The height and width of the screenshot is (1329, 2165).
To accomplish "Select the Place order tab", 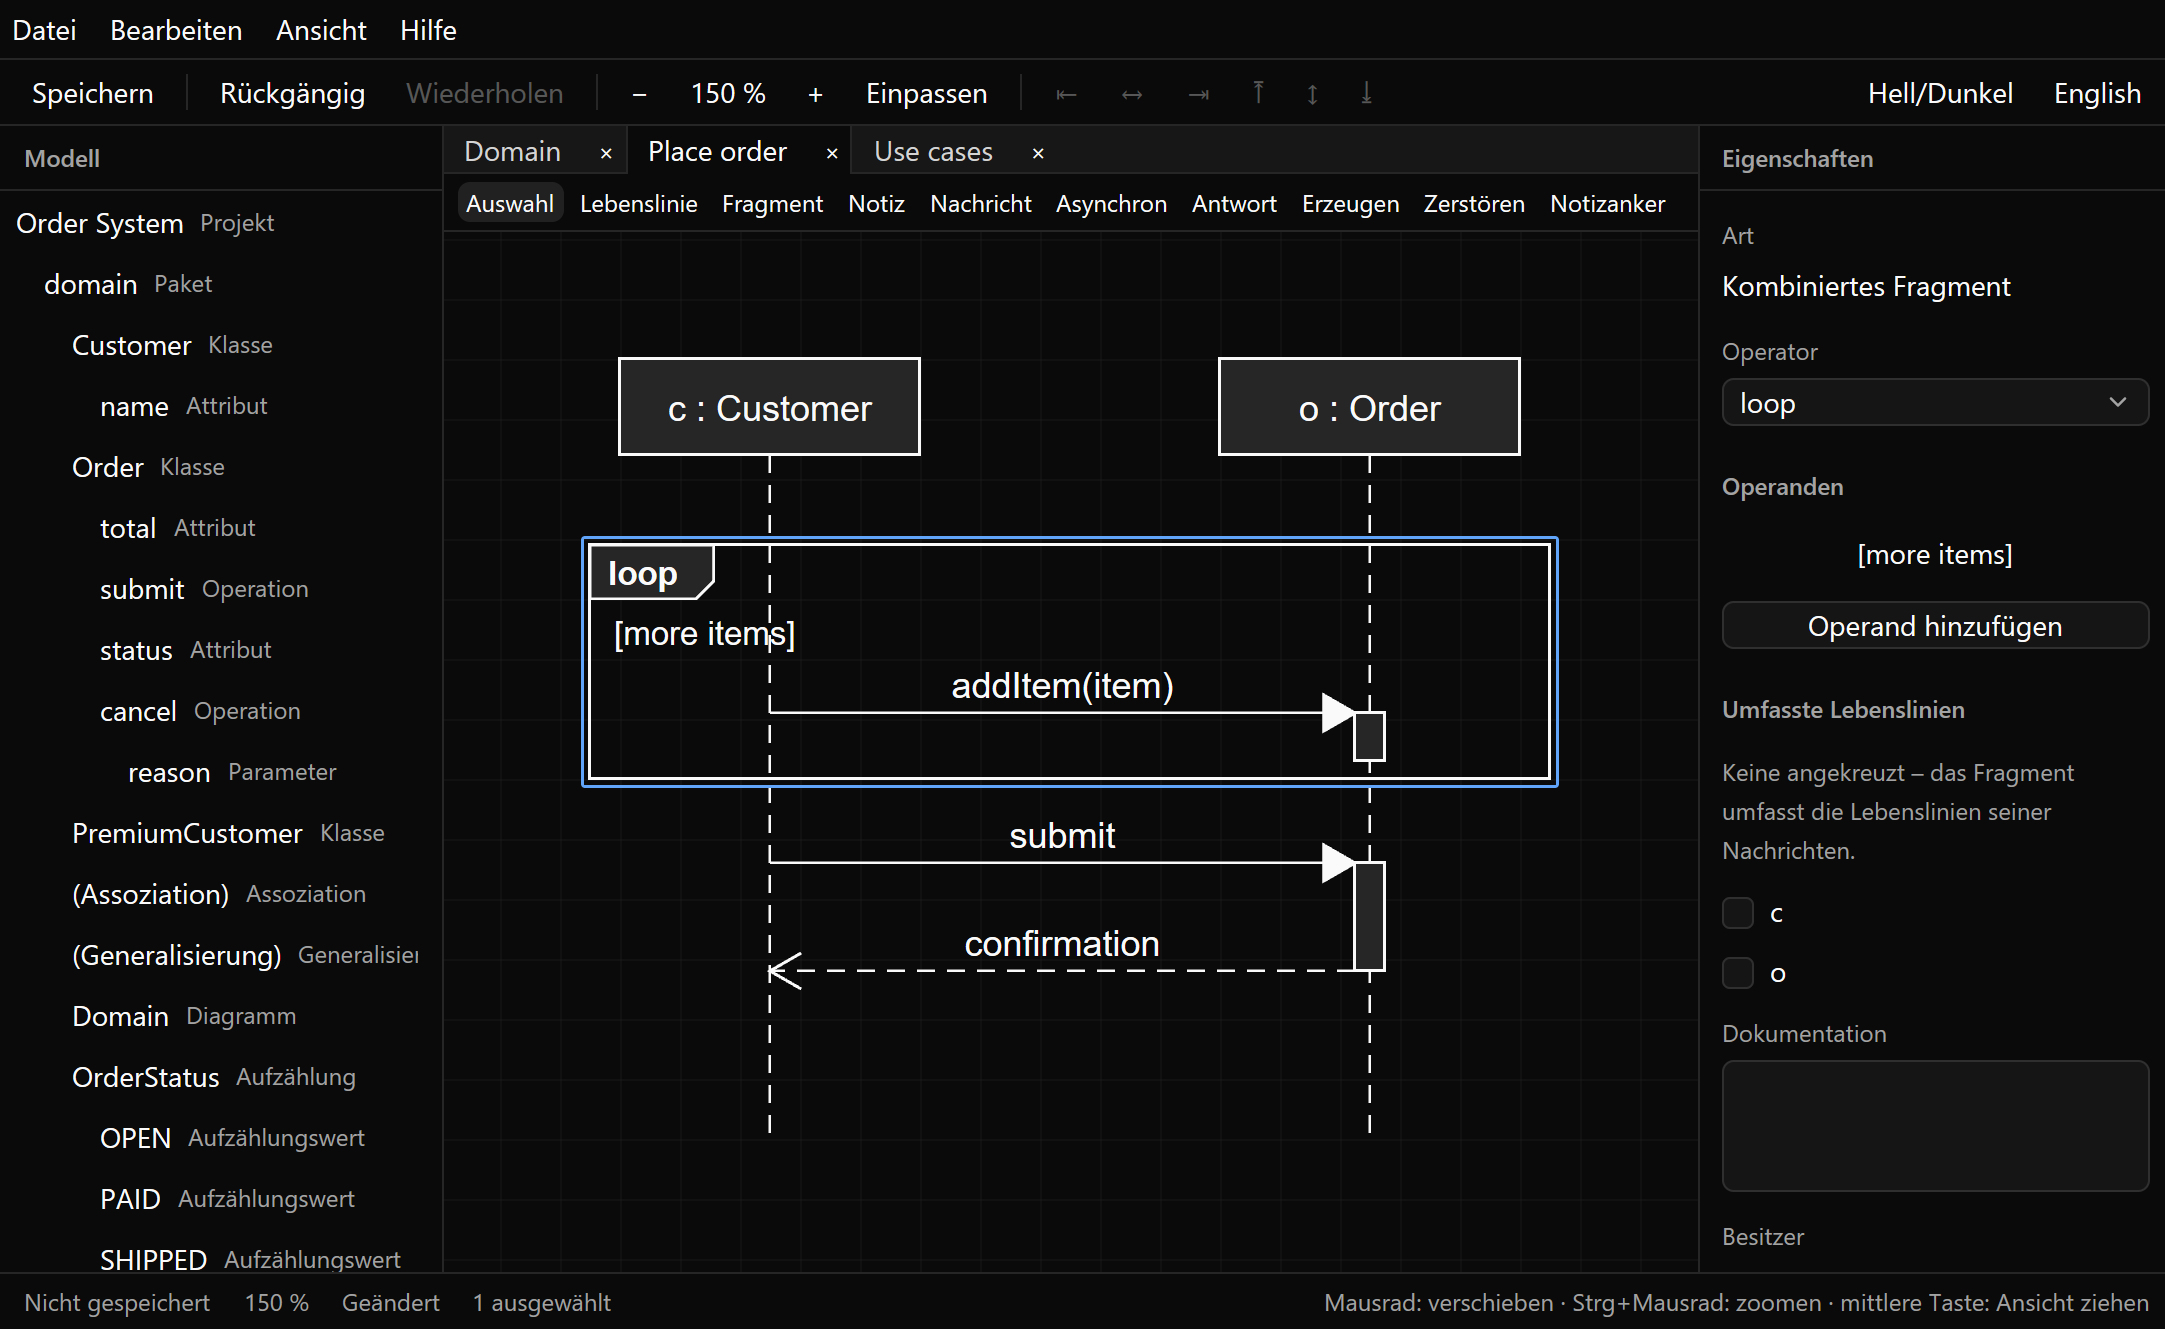I will coord(717,152).
